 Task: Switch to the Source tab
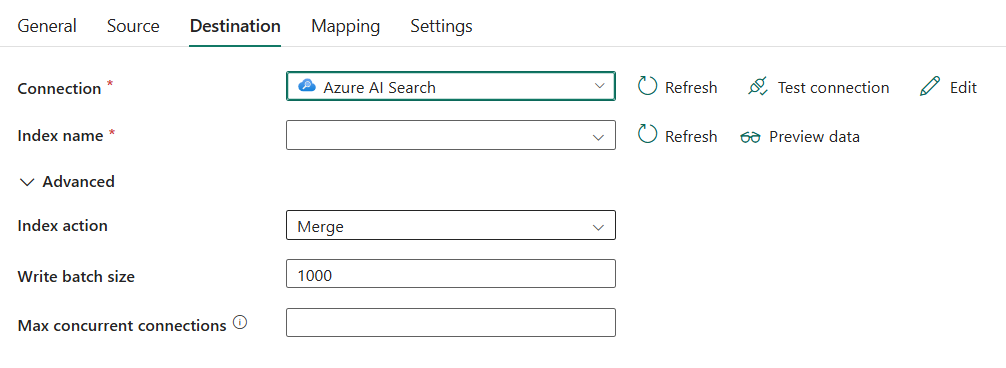click(x=133, y=26)
